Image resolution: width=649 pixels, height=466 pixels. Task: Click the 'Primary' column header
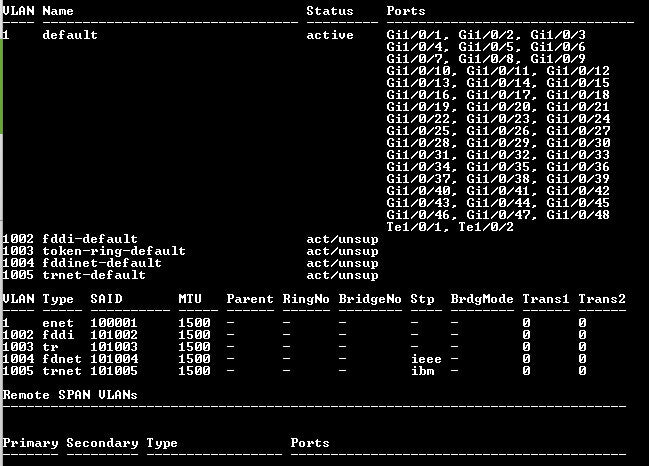[x=30, y=443]
